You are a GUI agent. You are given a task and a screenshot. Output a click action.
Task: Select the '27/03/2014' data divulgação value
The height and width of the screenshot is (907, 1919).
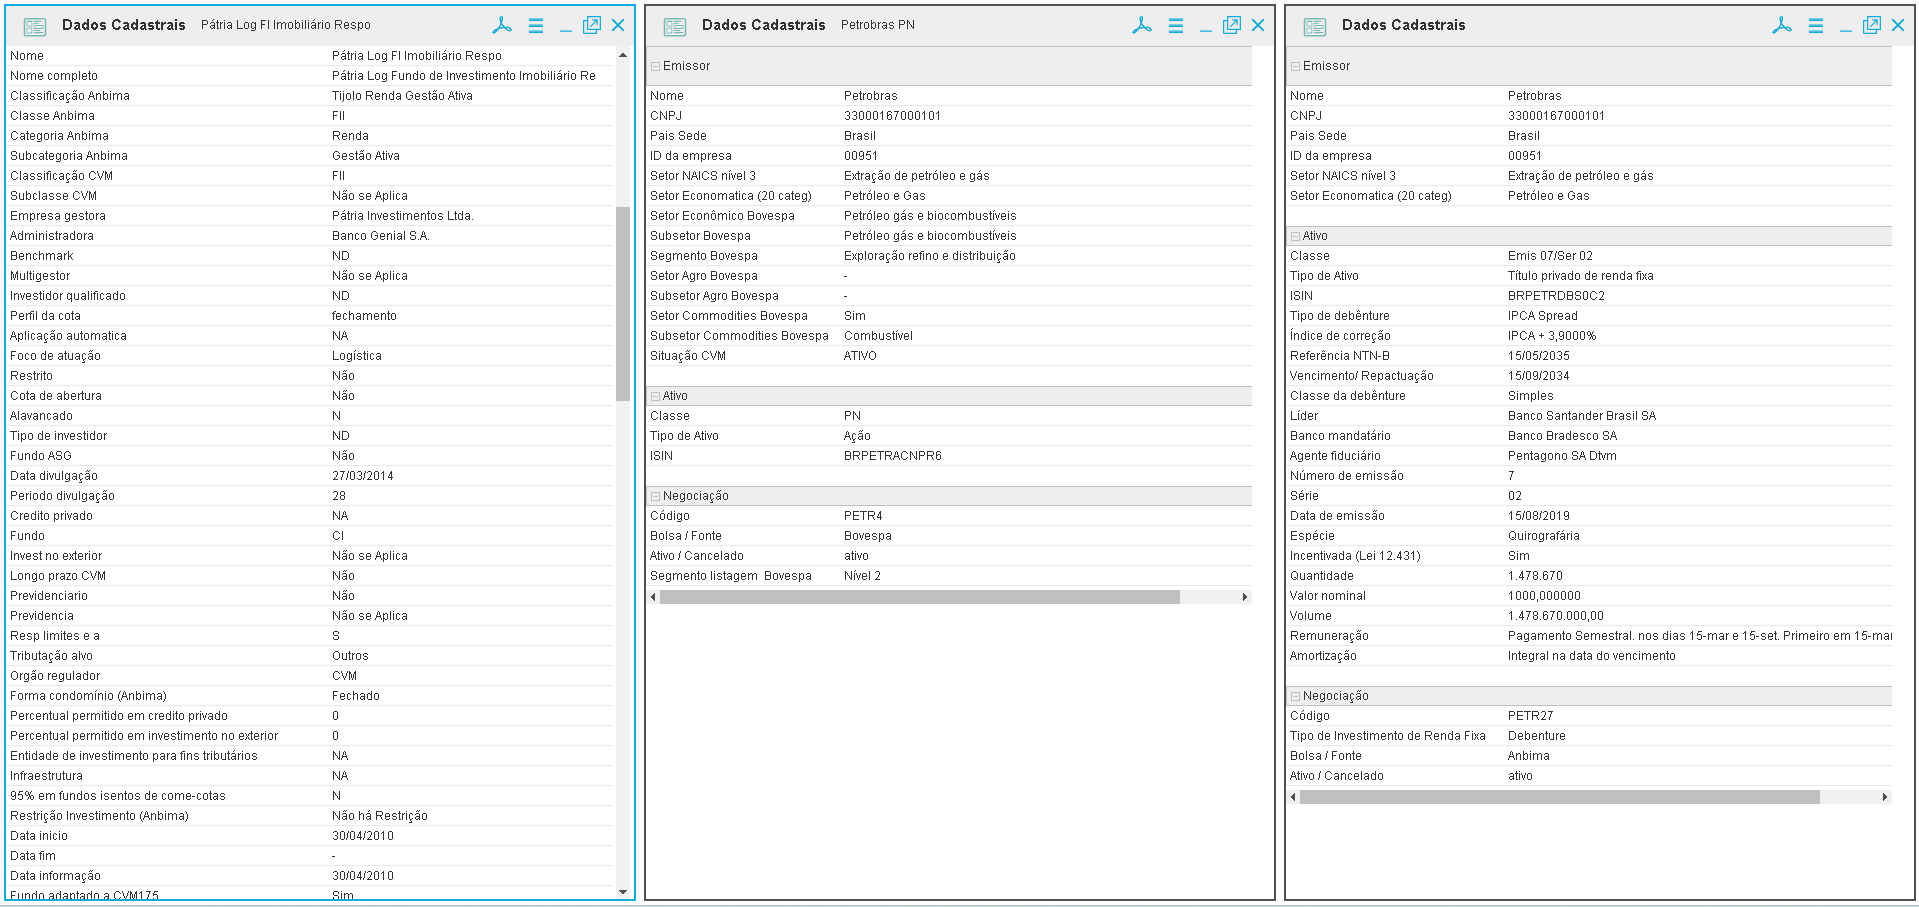click(x=363, y=476)
